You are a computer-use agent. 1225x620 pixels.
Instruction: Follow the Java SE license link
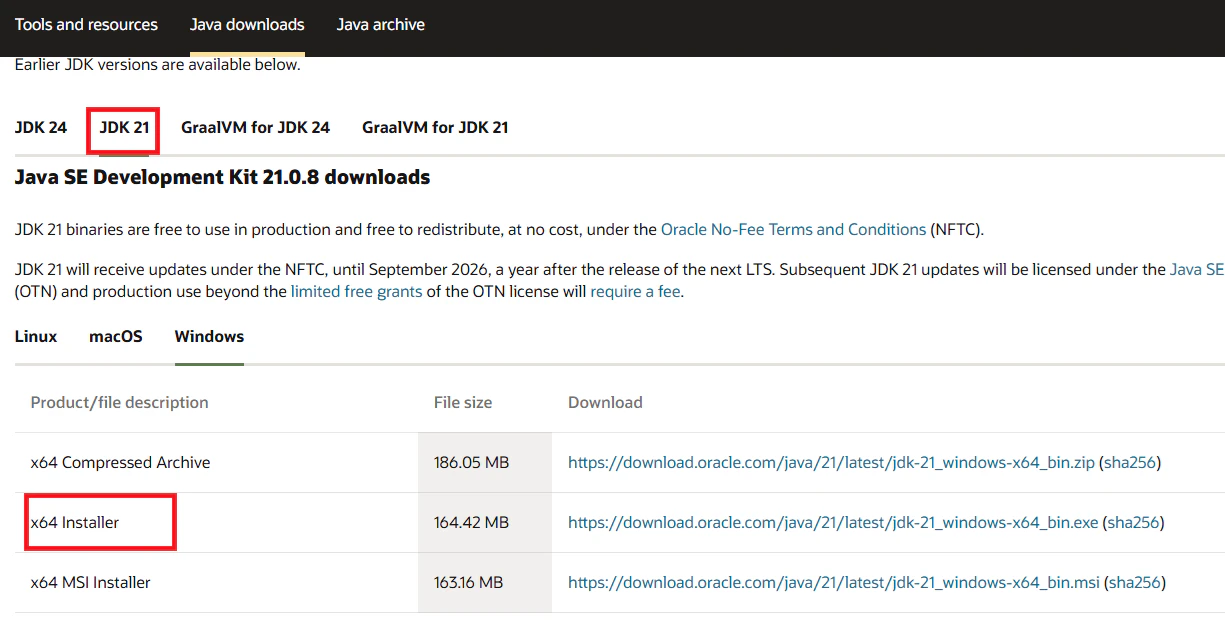(x=1197, y=270)
